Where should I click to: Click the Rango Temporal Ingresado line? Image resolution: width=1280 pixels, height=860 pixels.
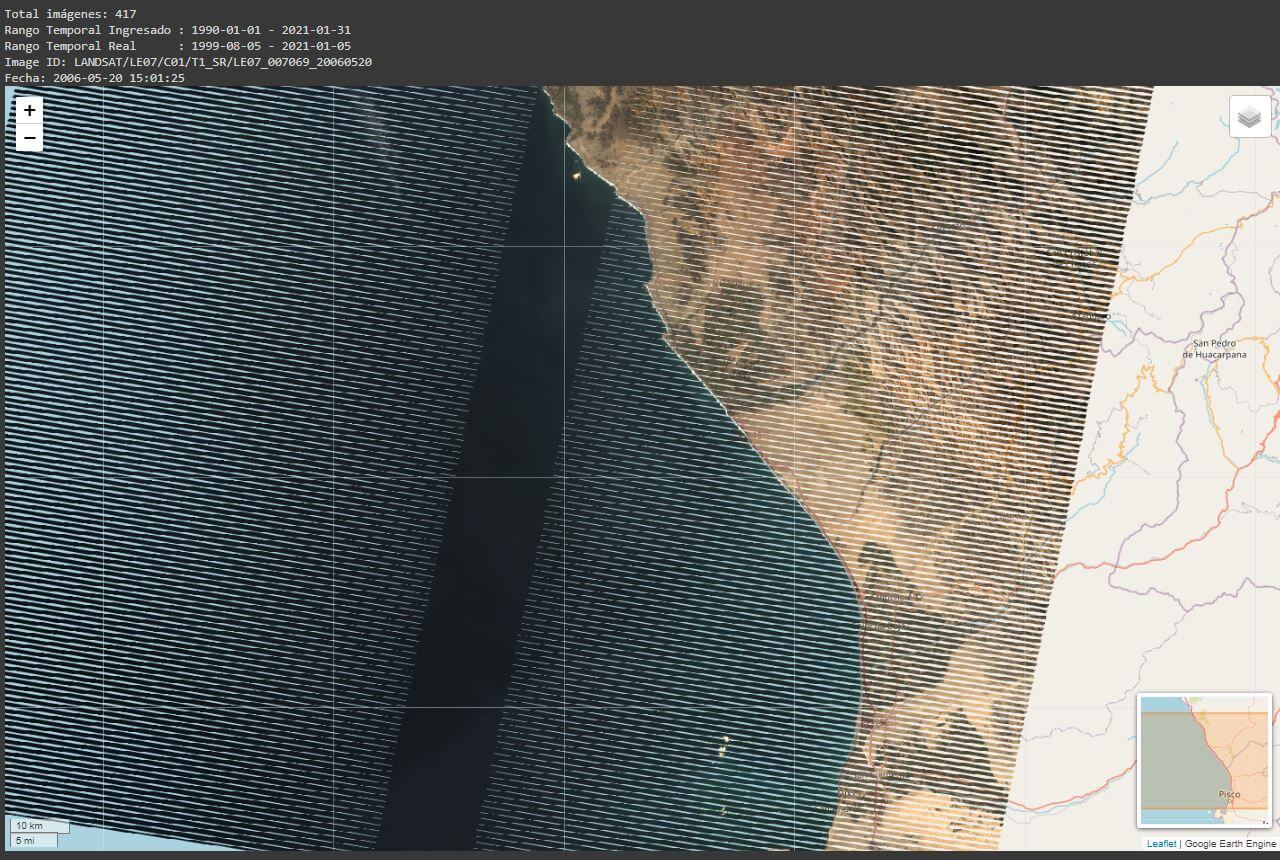pyautogui.click(x=177, y=30)
